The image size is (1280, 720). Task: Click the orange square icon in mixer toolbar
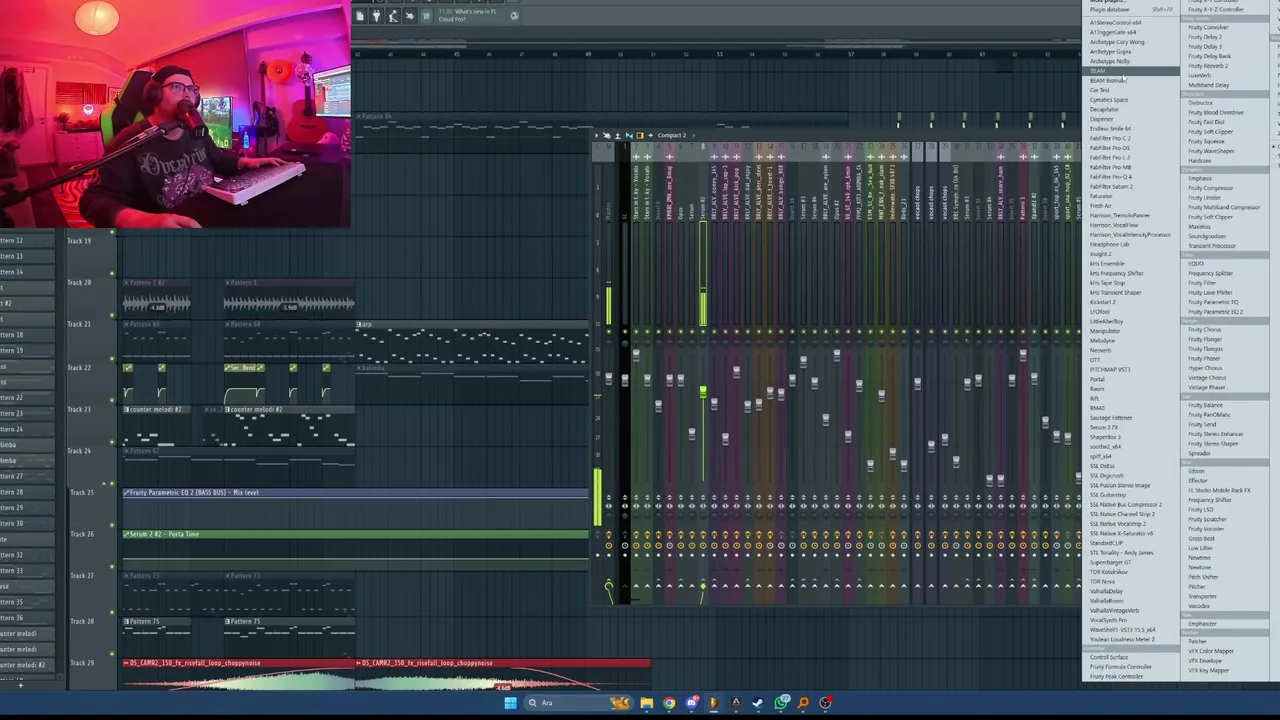tap(640, 135)
